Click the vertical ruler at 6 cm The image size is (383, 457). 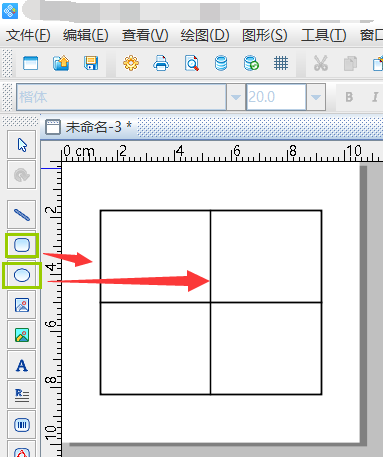[52, 324]
